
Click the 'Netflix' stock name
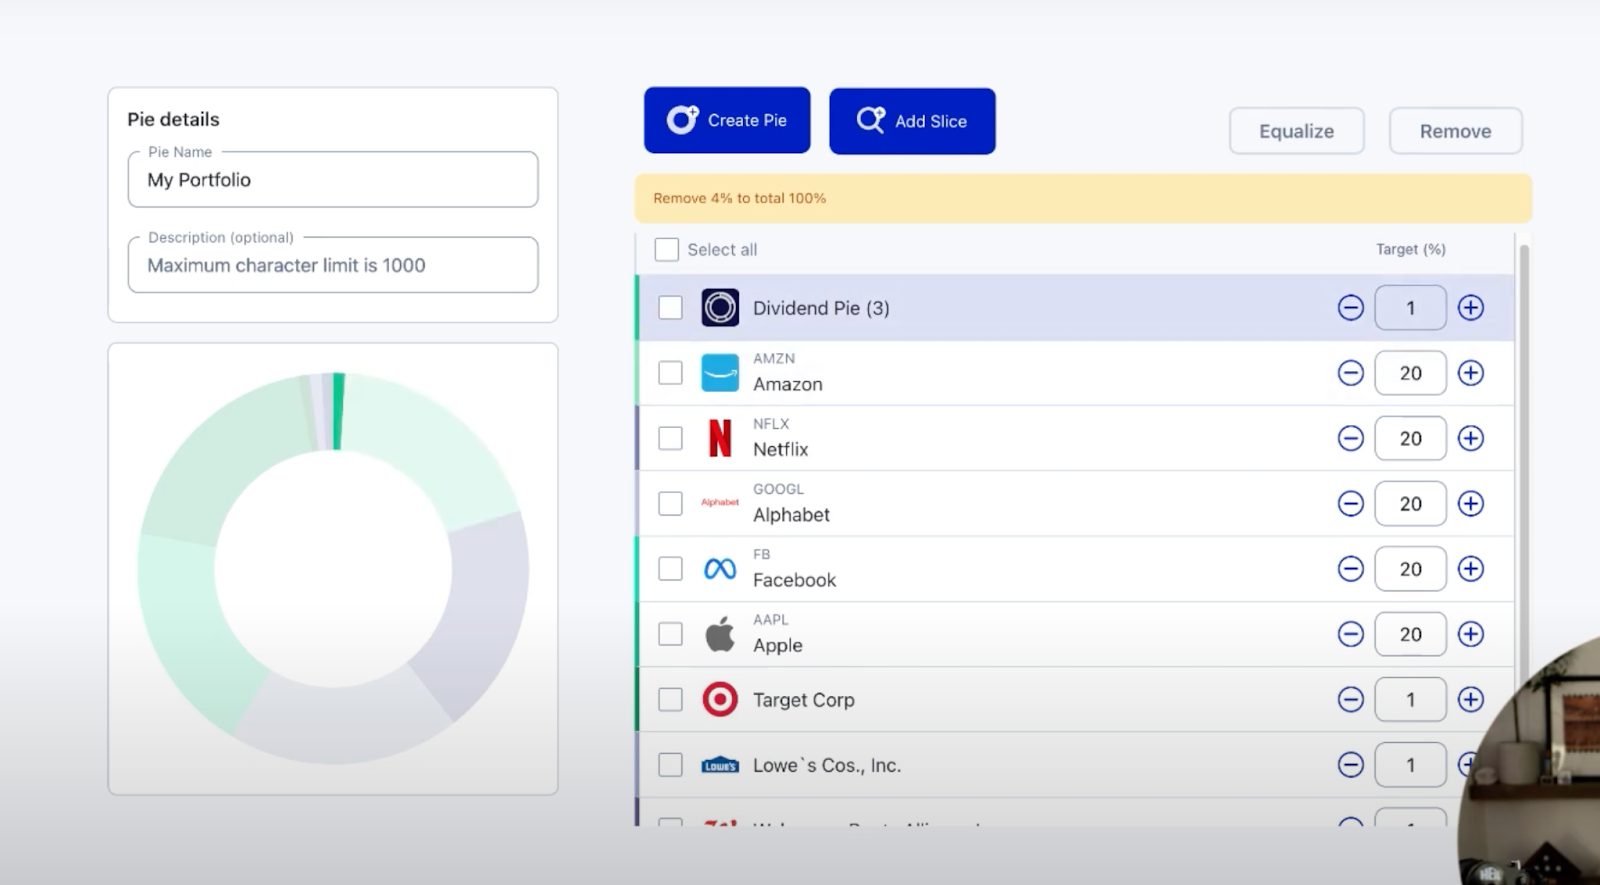pyautogui.click(x=781, y=449)
